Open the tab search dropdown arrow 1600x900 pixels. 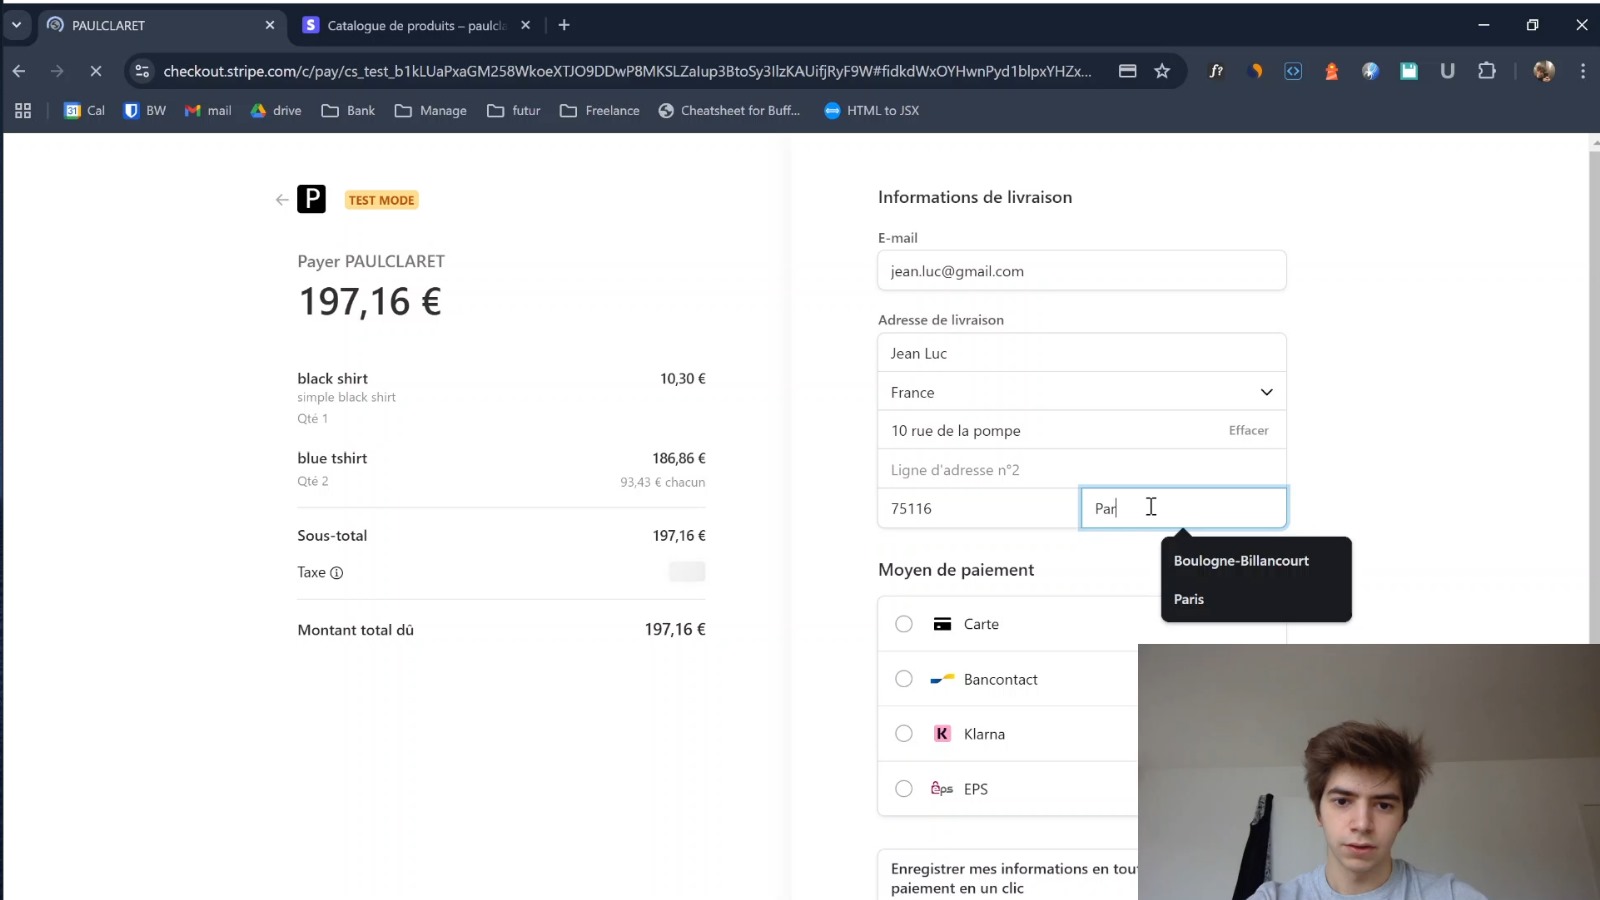point(17,25)
